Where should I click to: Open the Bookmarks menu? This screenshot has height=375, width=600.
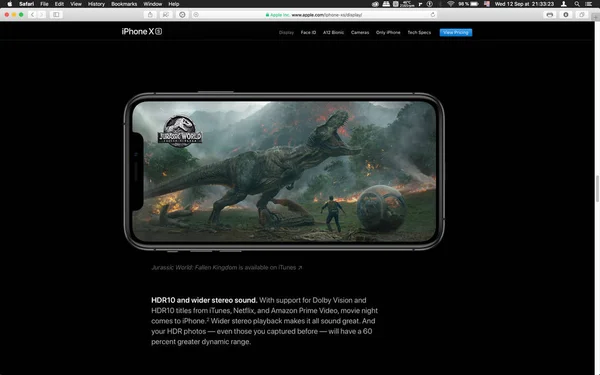click(x=124, y=4)
